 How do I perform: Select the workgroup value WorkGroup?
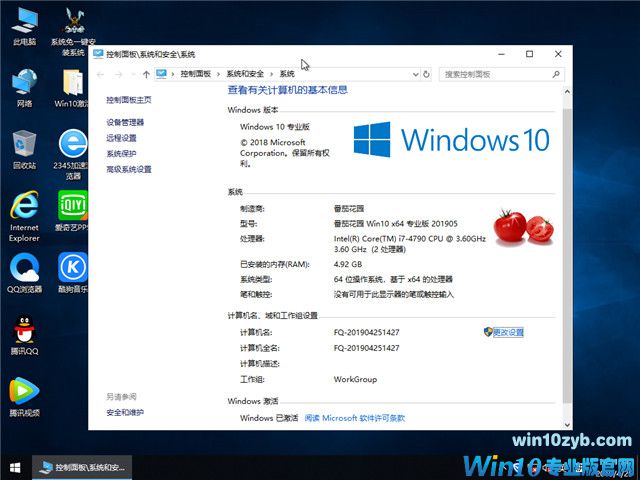coord(355,379)
